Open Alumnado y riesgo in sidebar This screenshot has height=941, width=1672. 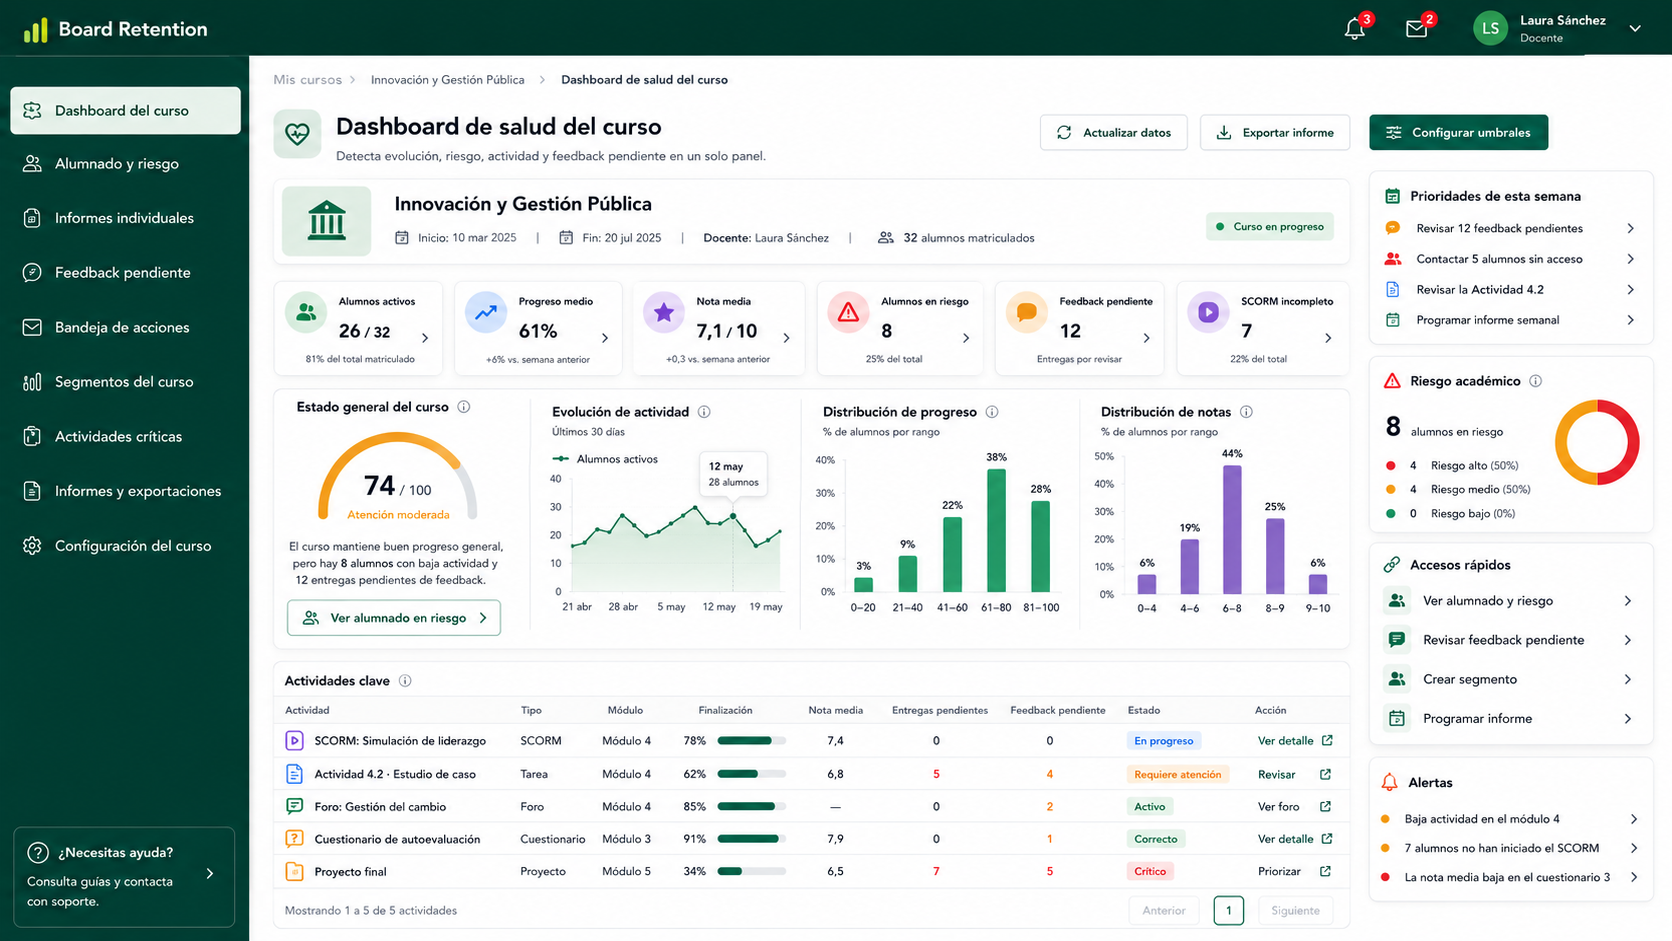tap(125, 164)
